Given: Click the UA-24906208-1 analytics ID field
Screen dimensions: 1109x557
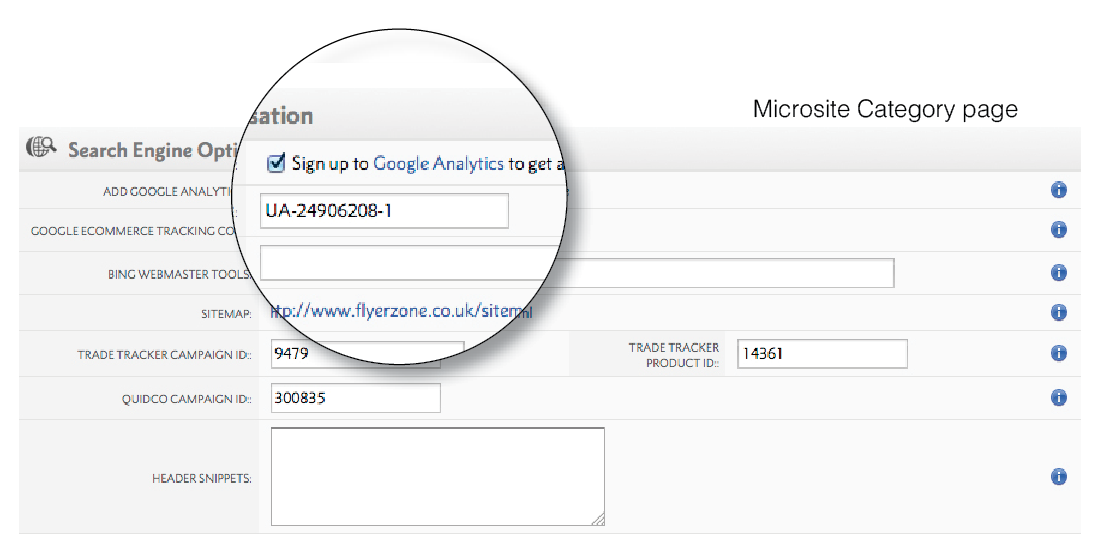Looking at the screenshot, I should pyautogui.click(x=384, y=211).
